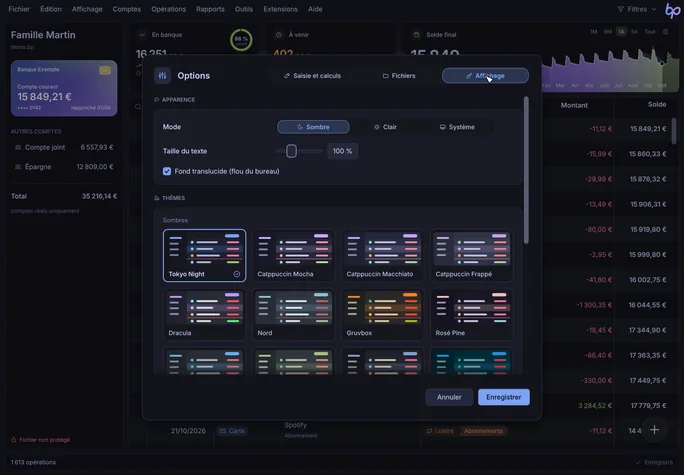Select the Rosé Pine theme

pos(471,314)
